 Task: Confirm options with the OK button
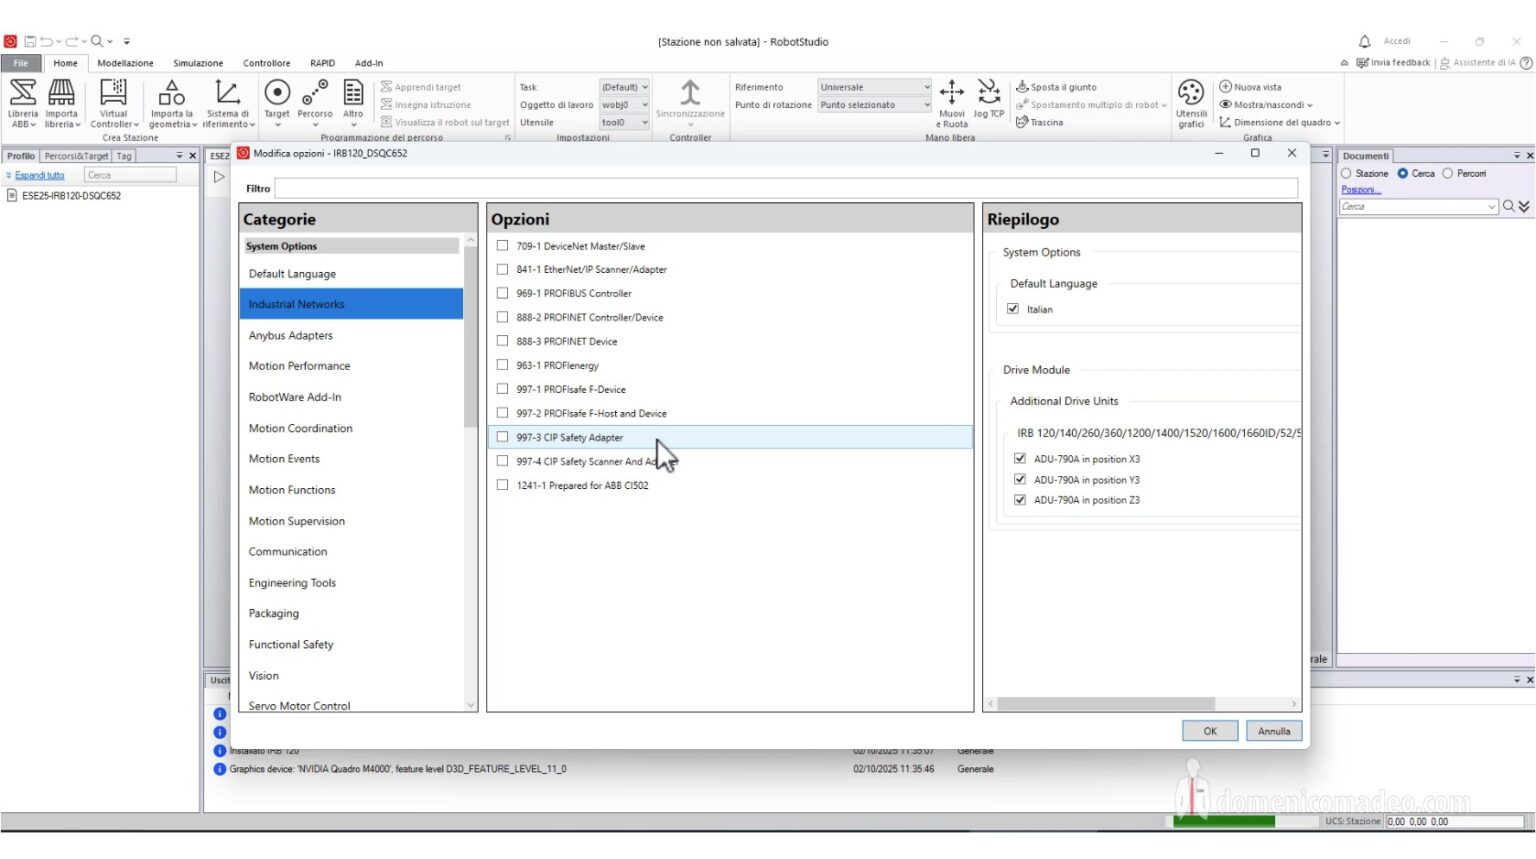1209,730
